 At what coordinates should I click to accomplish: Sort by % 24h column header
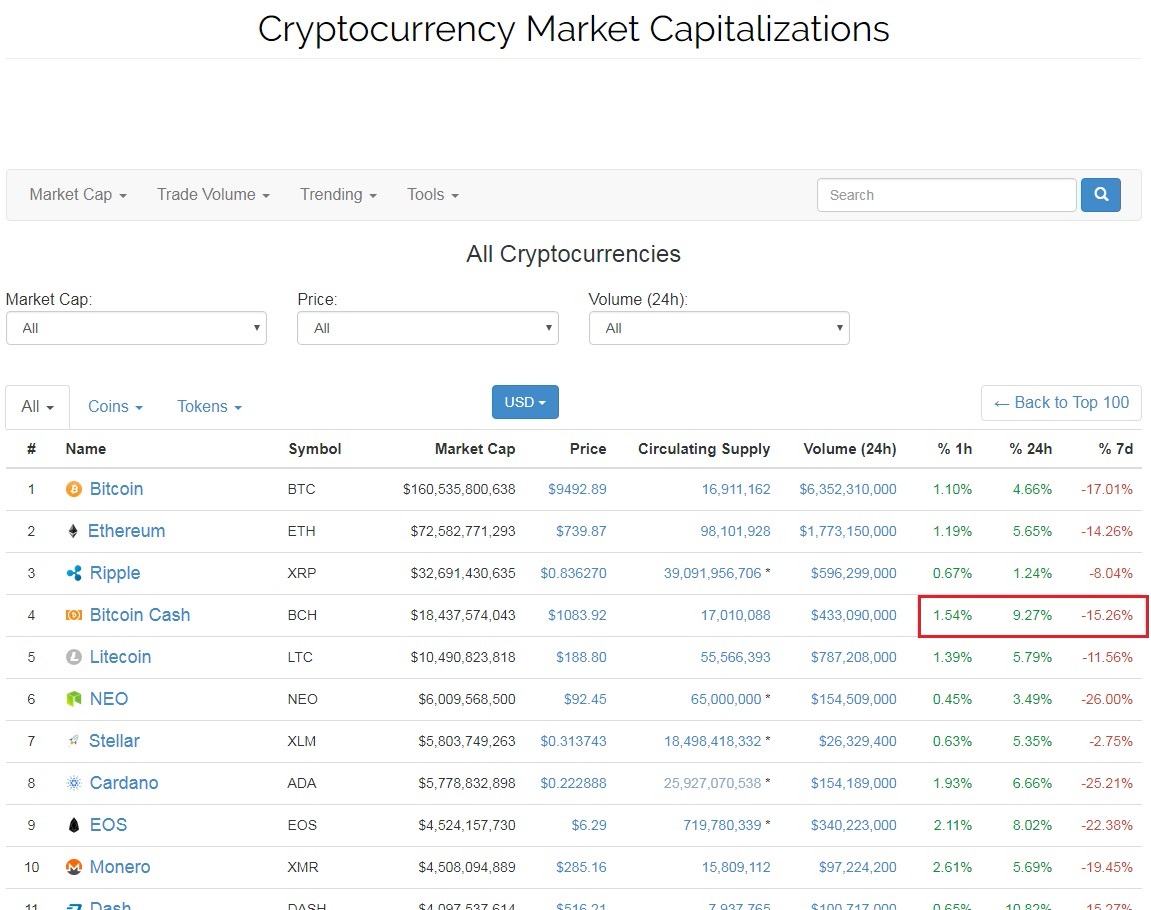point(1031,448)
